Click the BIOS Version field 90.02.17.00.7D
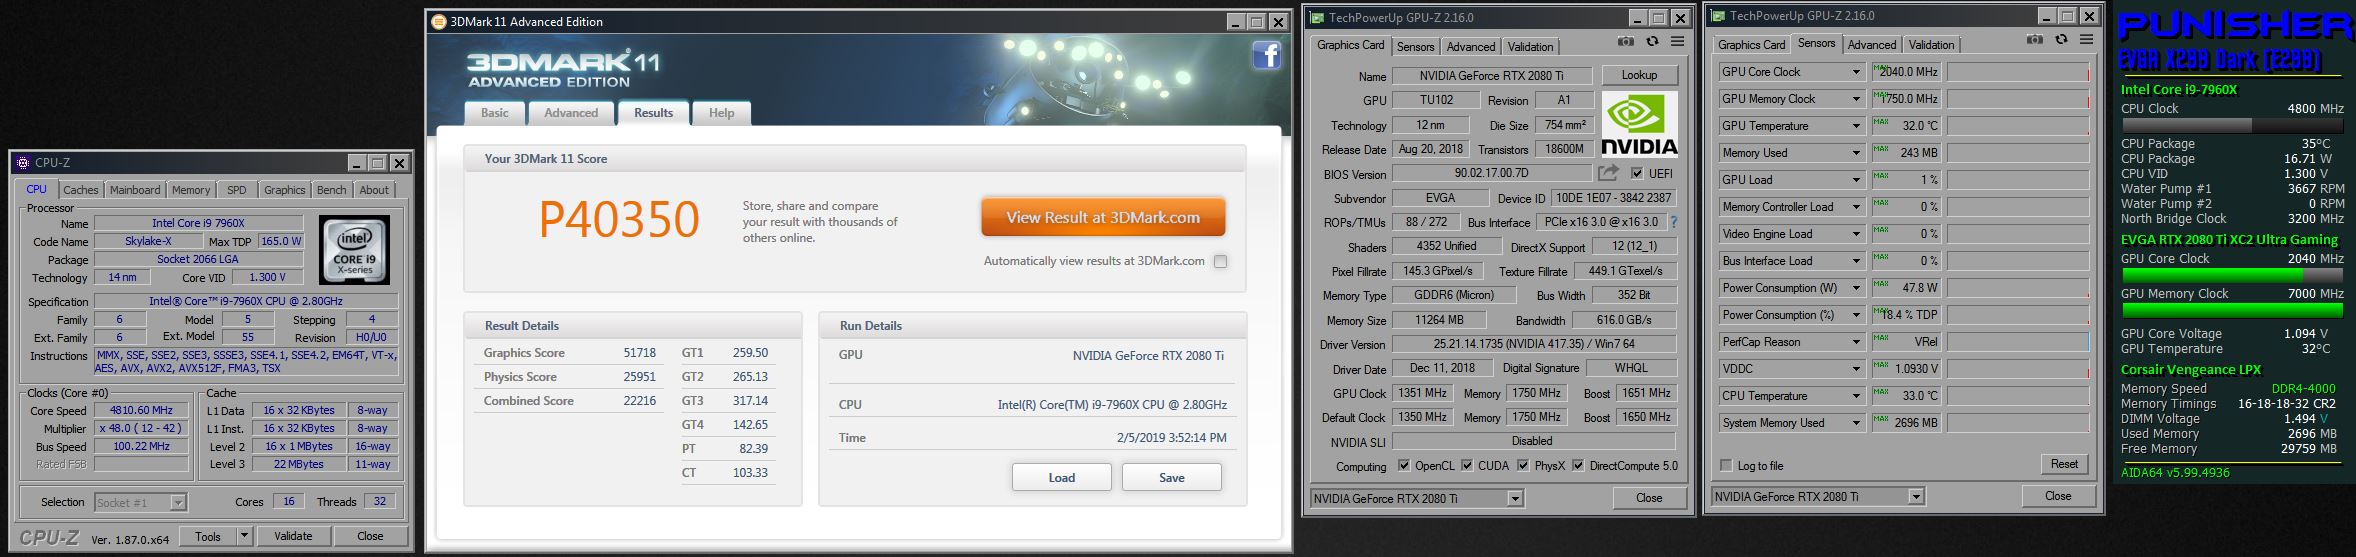Viewport: 2356px width, 557px height. [x=1491, y=174]
